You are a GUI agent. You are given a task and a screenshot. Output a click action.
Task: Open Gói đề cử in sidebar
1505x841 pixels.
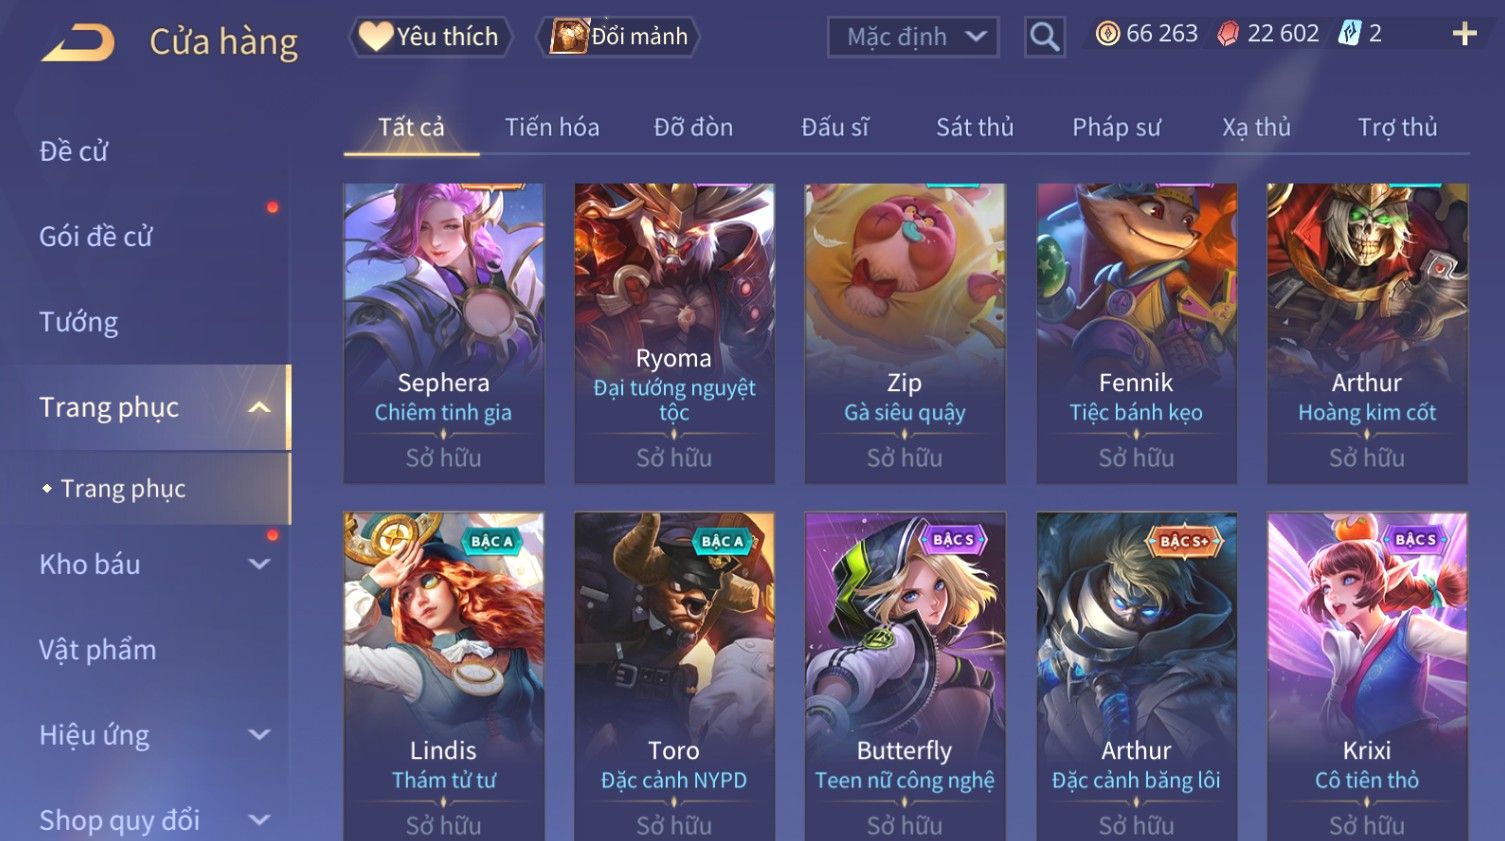click(96, 237)
